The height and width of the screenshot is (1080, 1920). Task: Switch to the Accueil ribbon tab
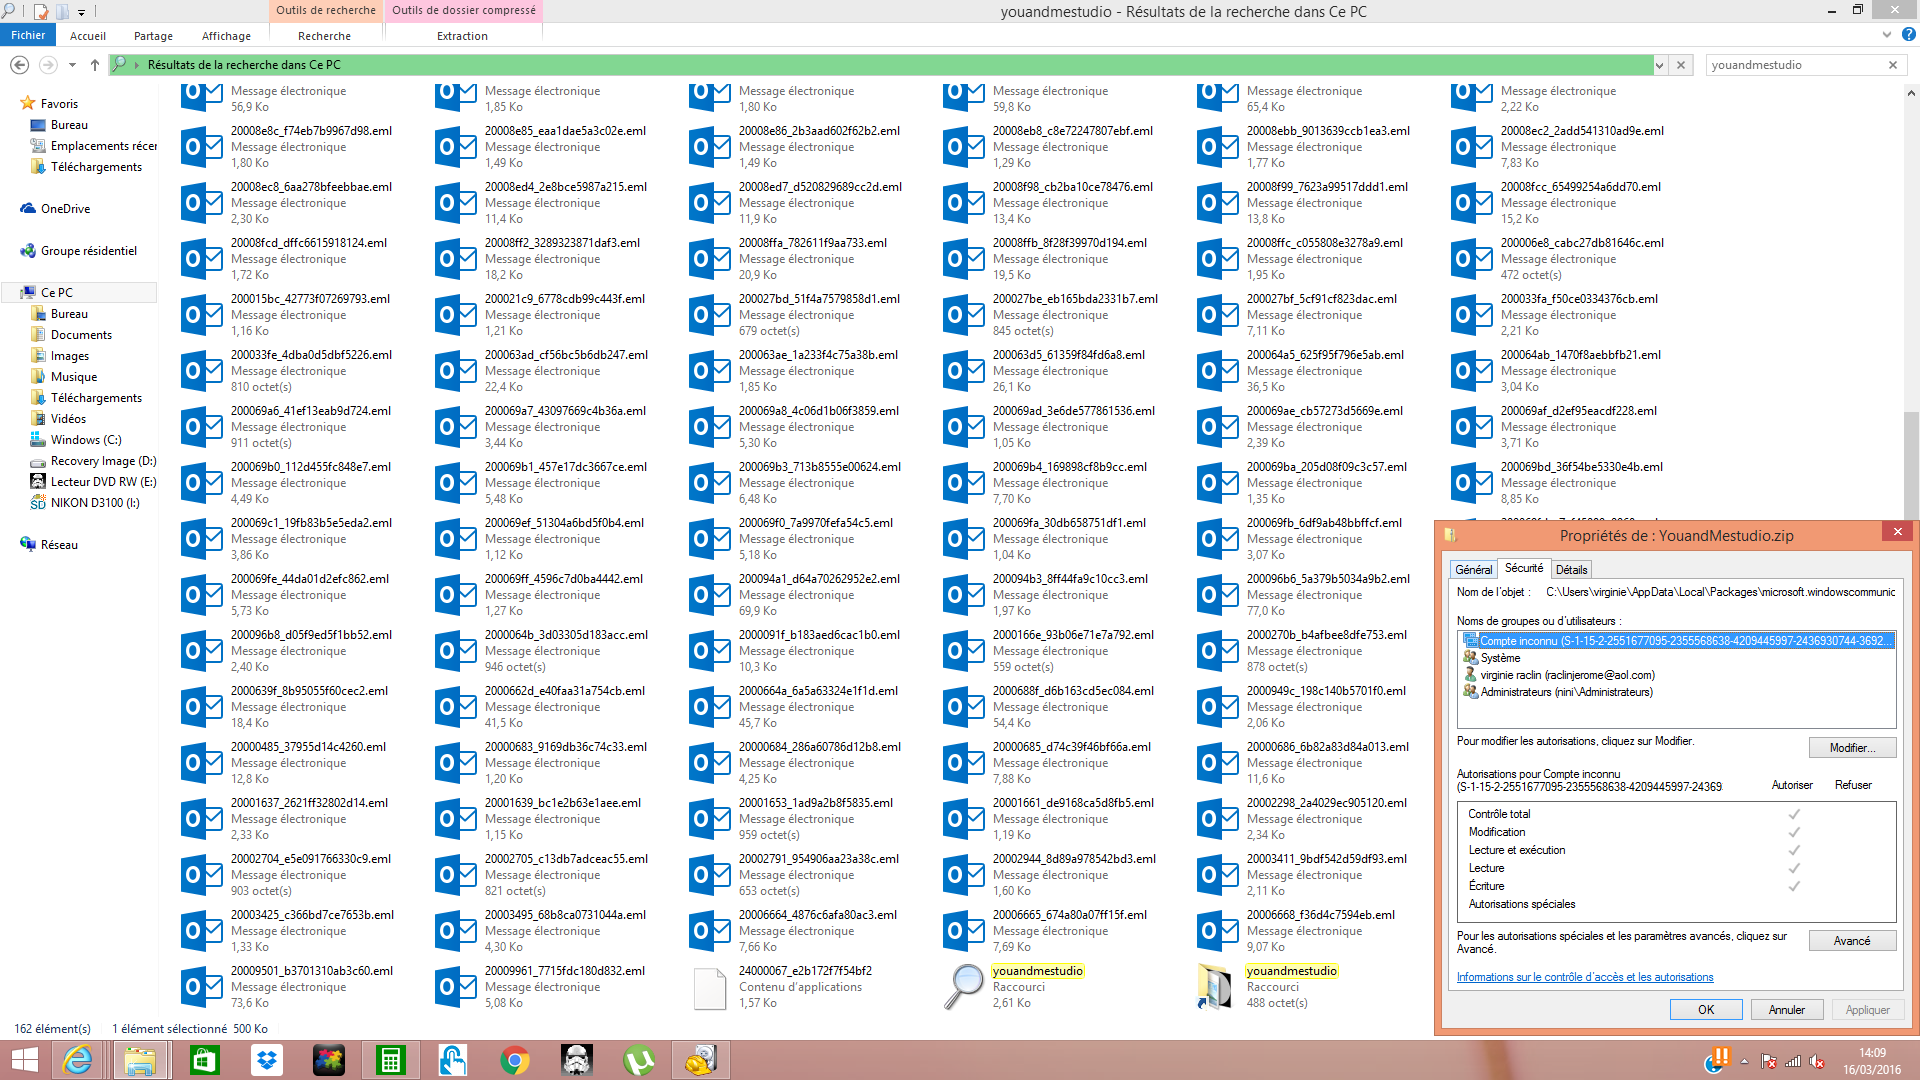click(x=88, y=36)
